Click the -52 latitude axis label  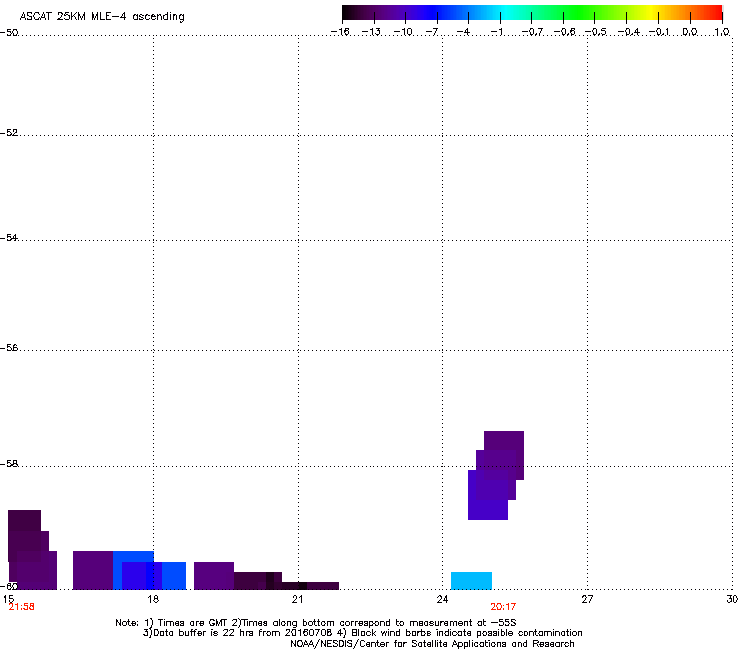[x=9, y=133]
